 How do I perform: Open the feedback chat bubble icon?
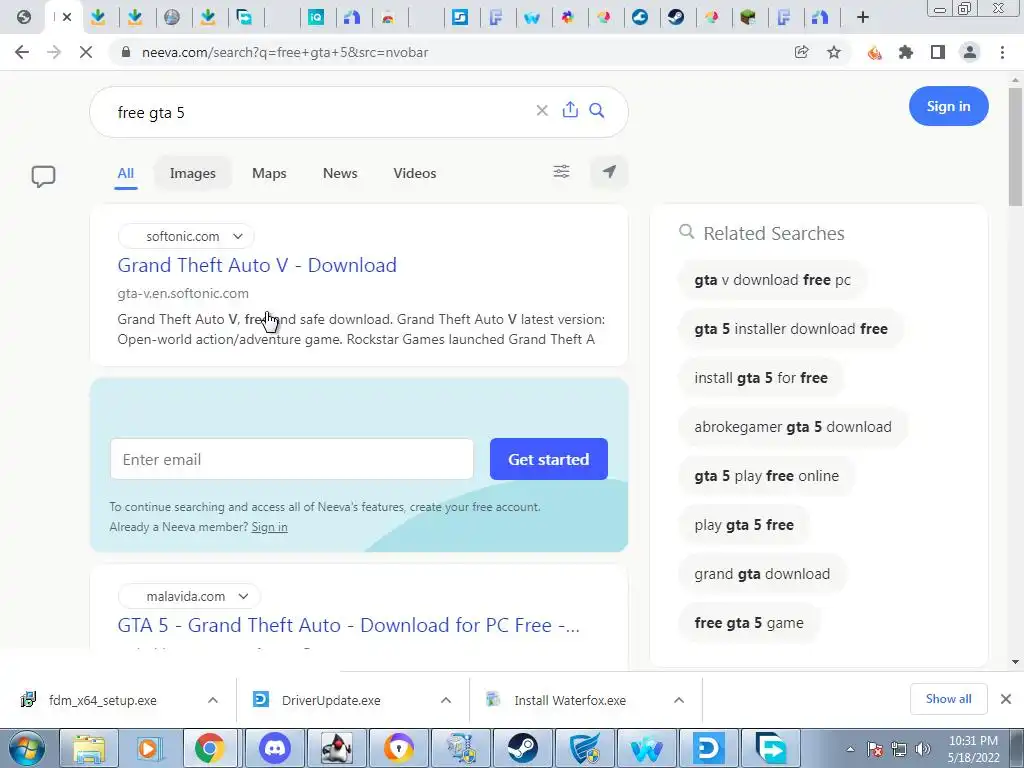(x=43, y=176)
